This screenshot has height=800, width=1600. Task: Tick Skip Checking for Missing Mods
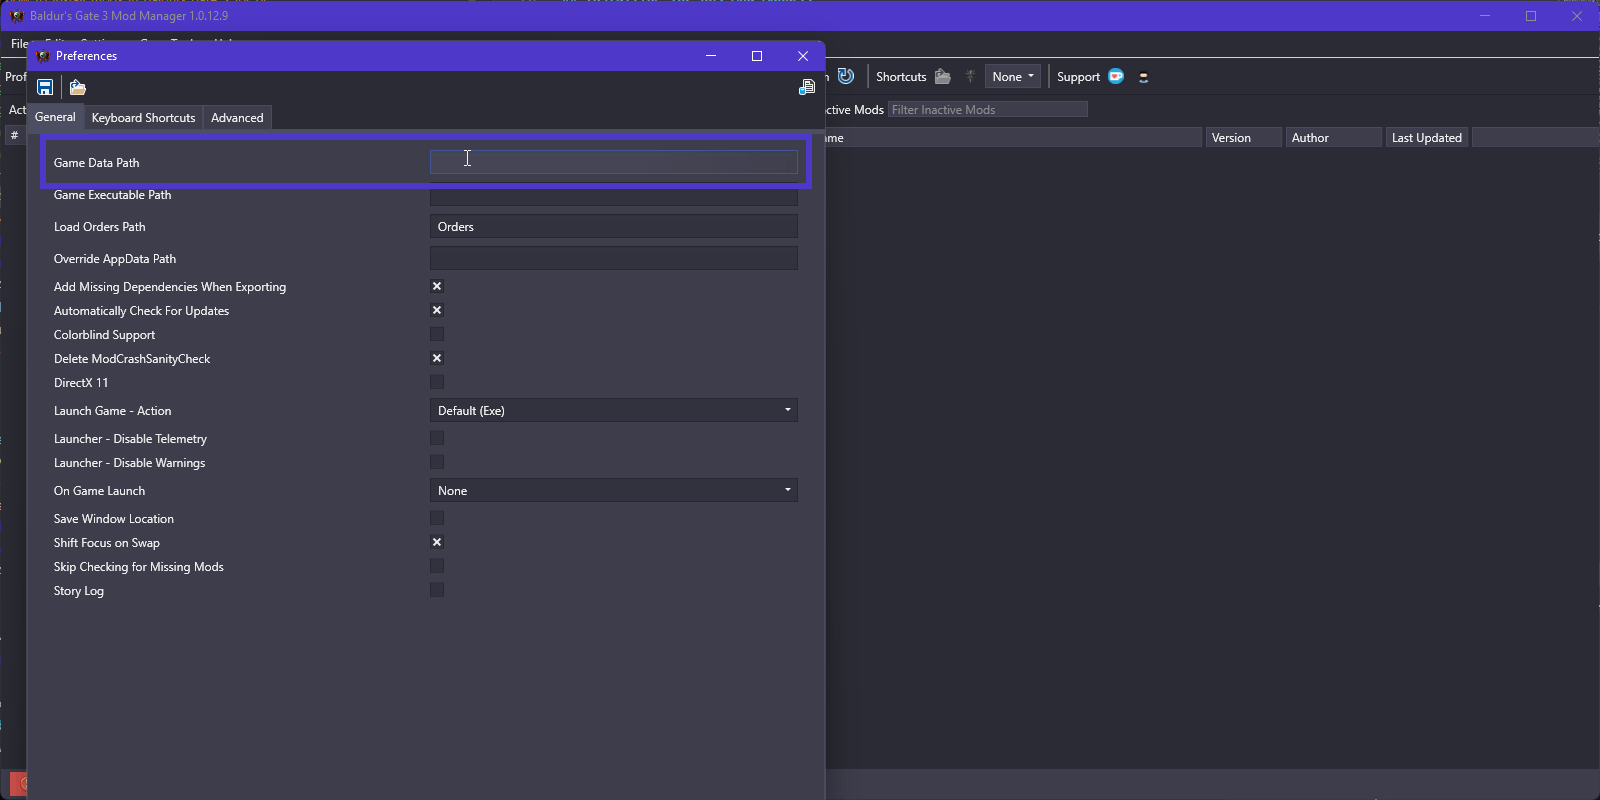pos(437,566)
